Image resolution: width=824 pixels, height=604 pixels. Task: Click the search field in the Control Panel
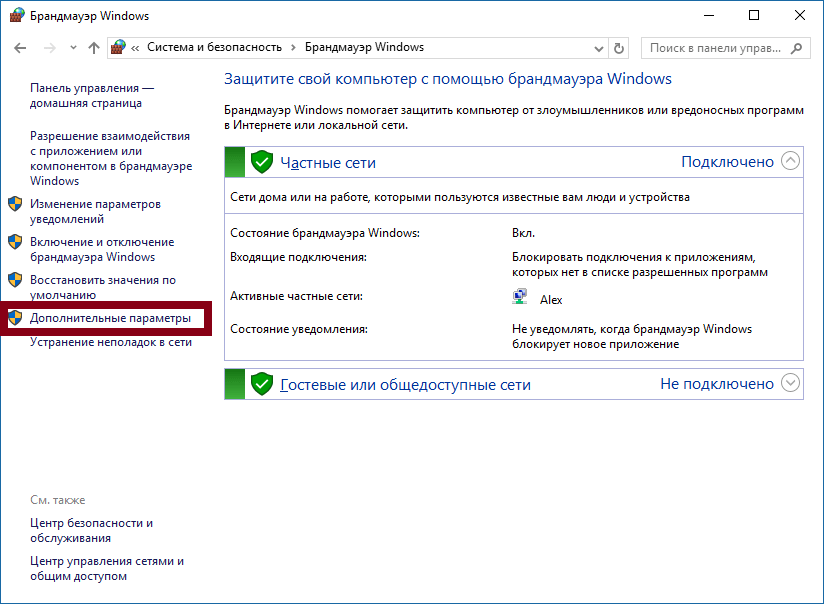(x=726, y=48)
